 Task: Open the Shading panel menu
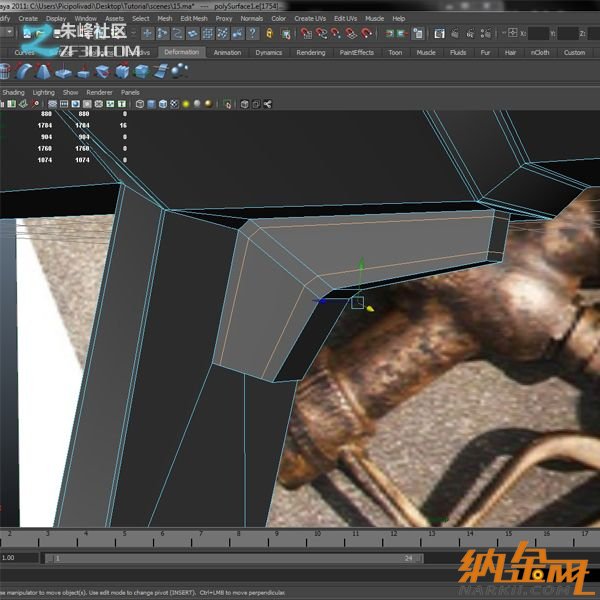point(13,92)
